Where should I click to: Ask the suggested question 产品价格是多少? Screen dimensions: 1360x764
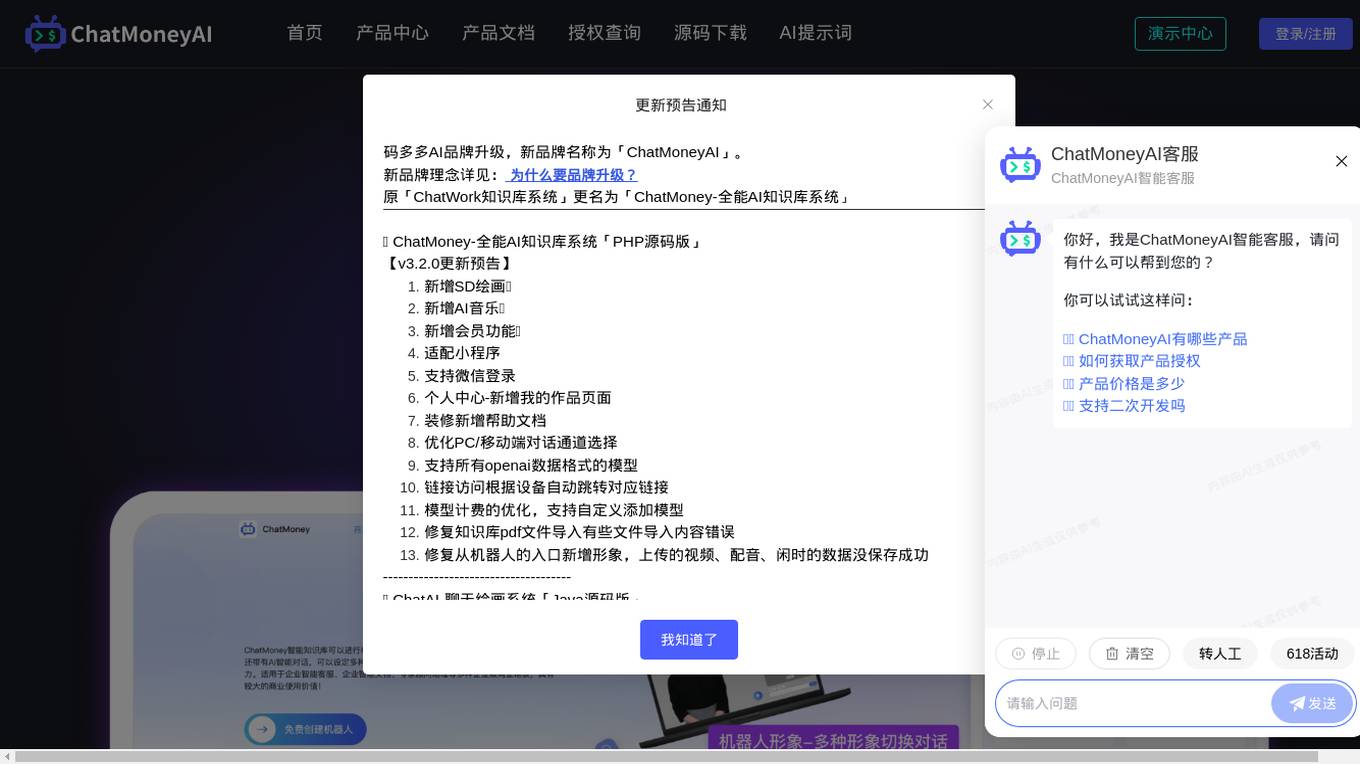pyautogui.click(x=1124, y=384)
